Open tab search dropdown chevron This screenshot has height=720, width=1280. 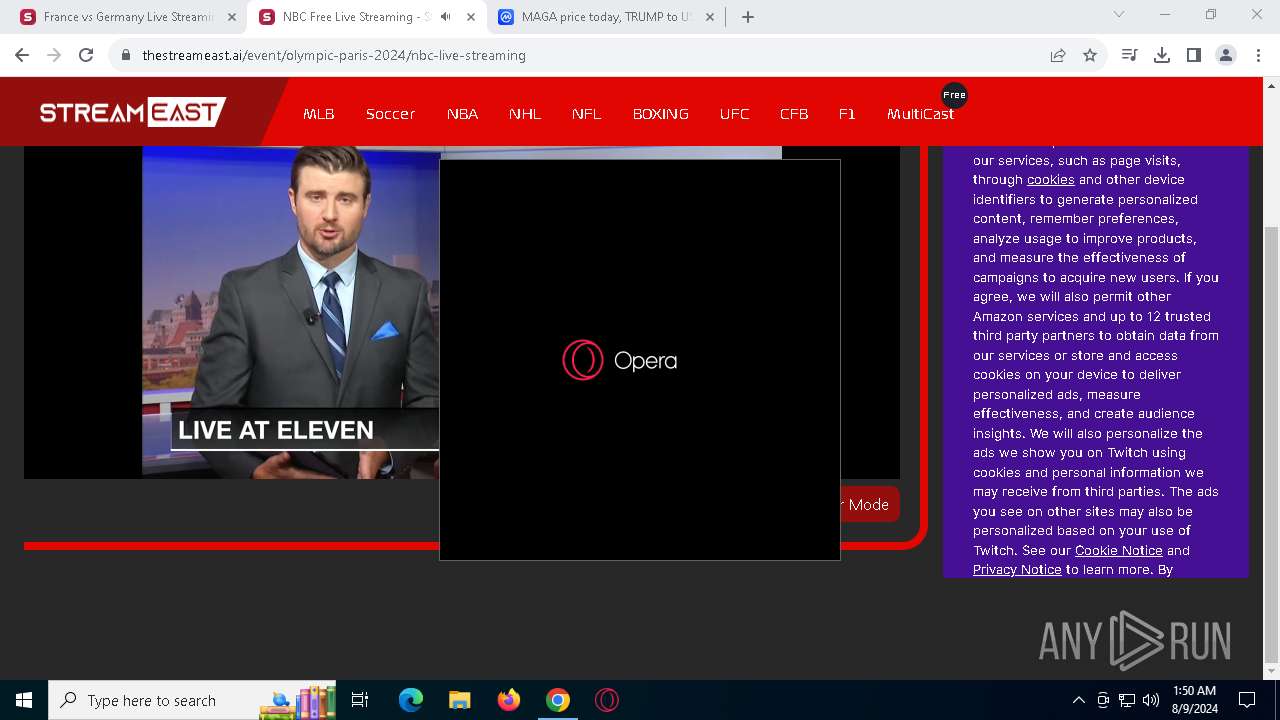point(1119,14)
